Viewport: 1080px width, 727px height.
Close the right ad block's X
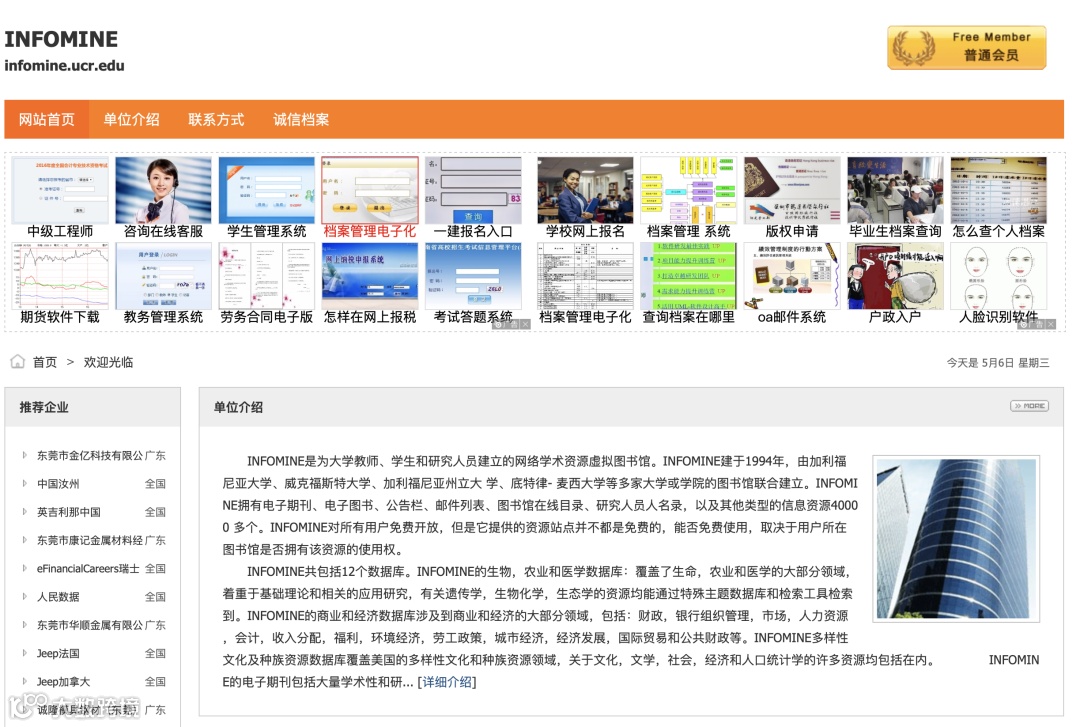point(1051,324)
